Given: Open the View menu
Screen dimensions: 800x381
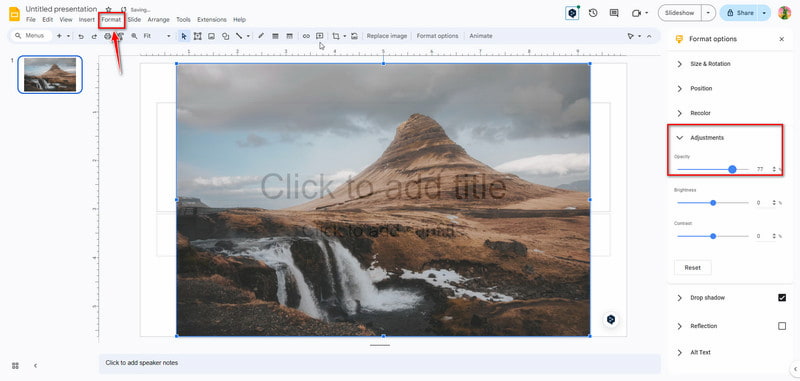Looking at the screenshot, I should click(66, 20).
